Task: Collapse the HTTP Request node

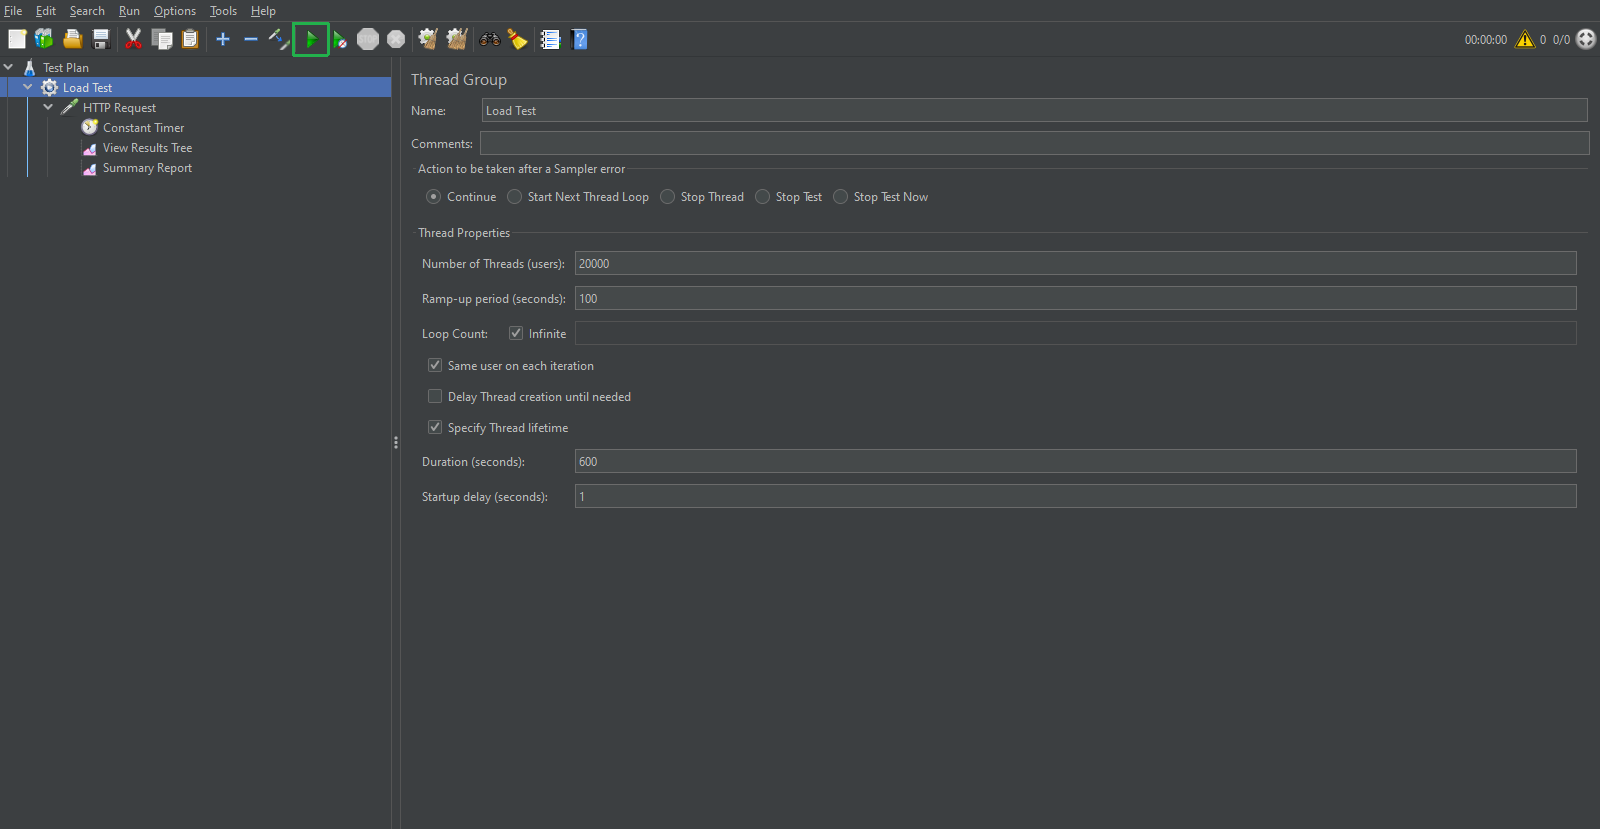Action: [48, 107]
